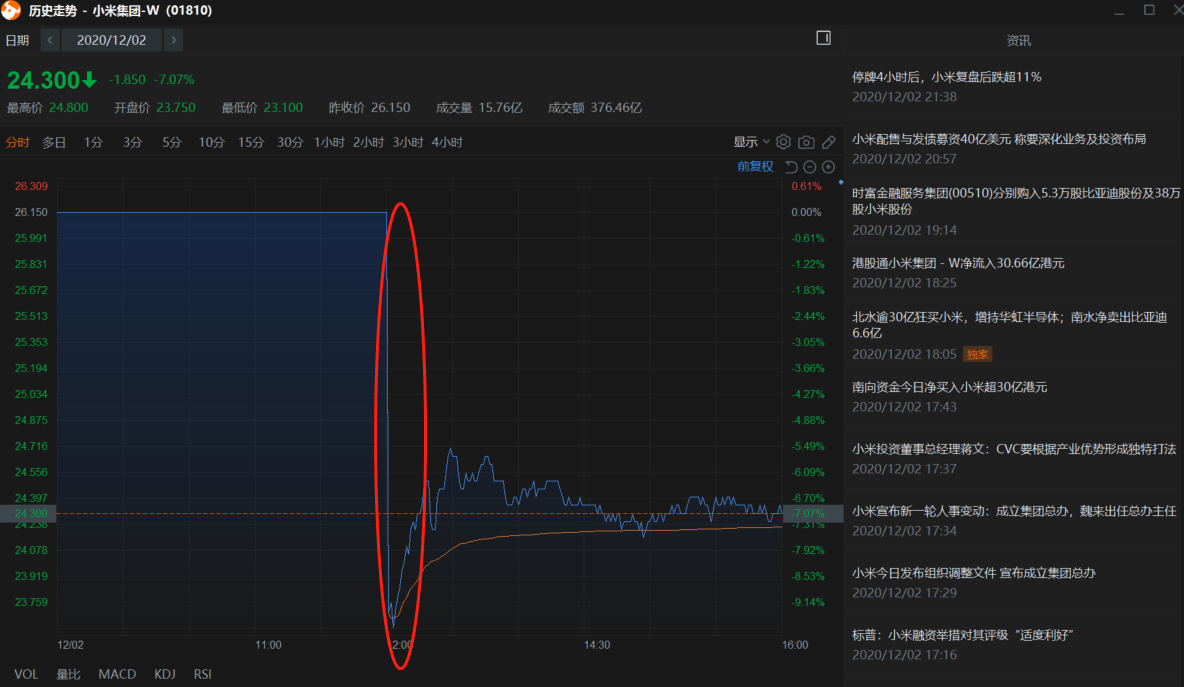The width and height of the screenshot is (1184, 687).
Task: Open the date field showing 2020/12/02
Action: tap(112, 40)
